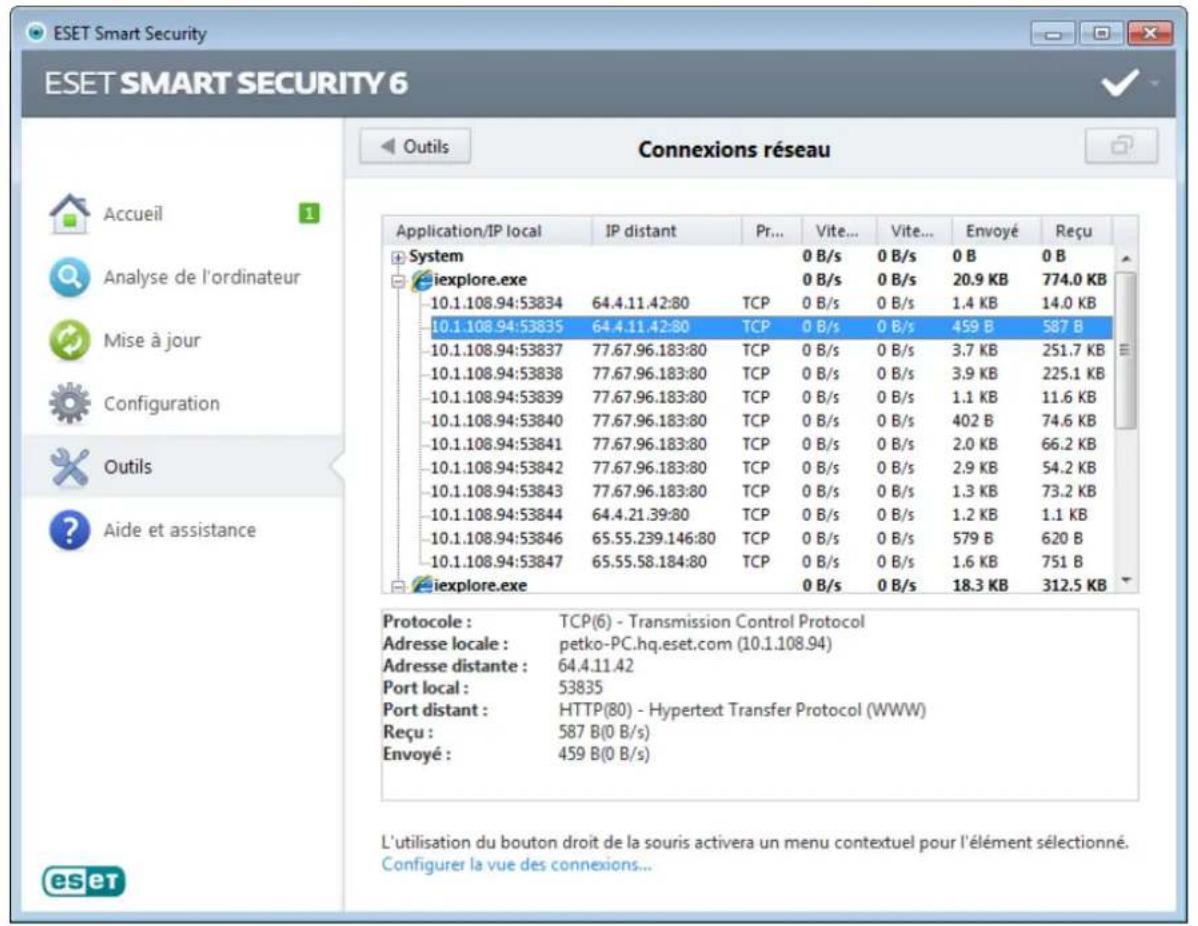Image resolution: width=1198 pixels, height=926 pixels.
Task: Click remote IP 64.4.21.39:80 cell
Action: [640, 515]
